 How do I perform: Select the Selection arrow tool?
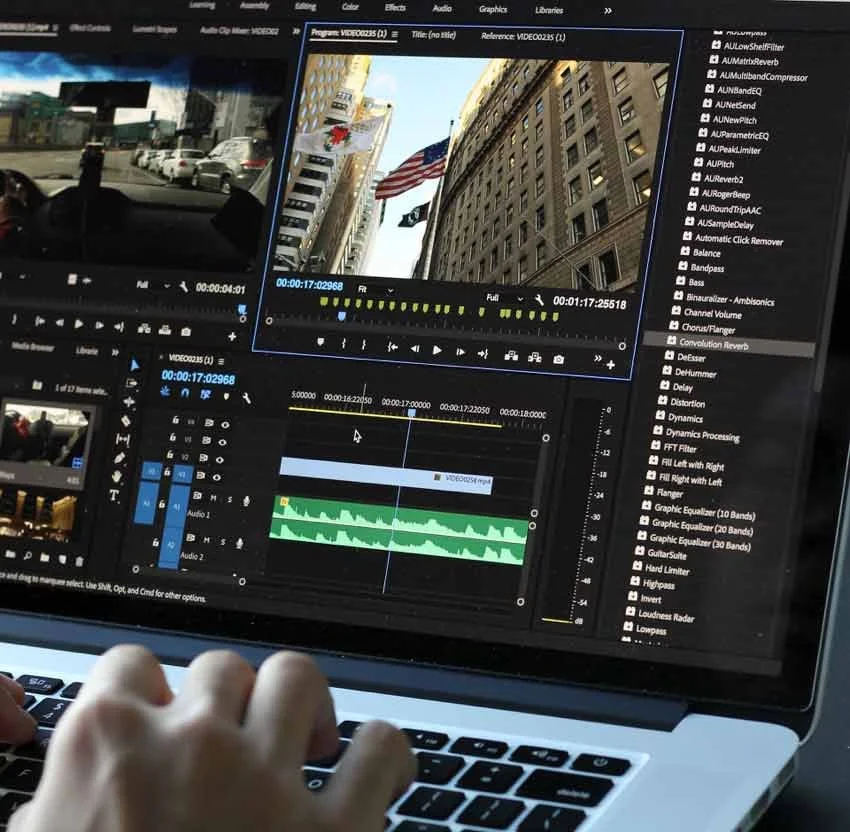pyautogui.click(x=134, y=365)
